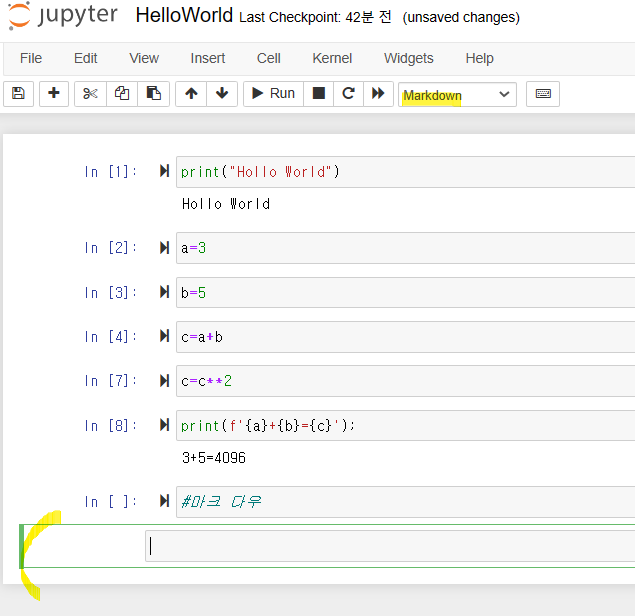Run cell In [2] with its run icon

point(164,247)
